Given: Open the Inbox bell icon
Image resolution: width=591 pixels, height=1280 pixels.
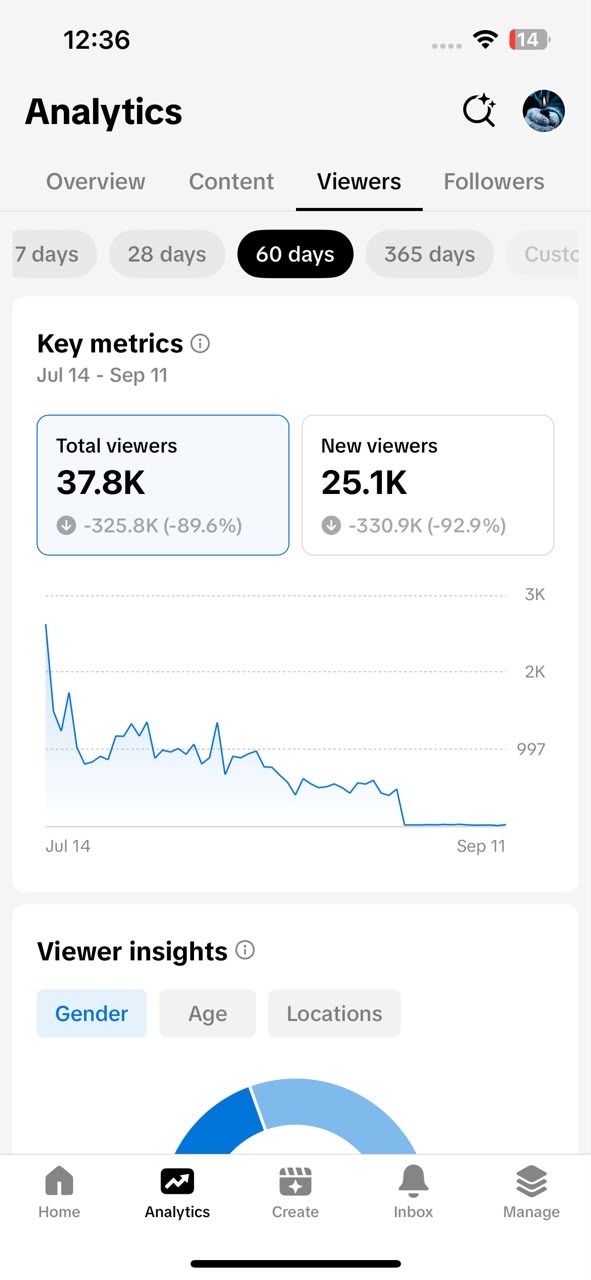Looking at the screenshot, I should click(x=413, y=1193).
